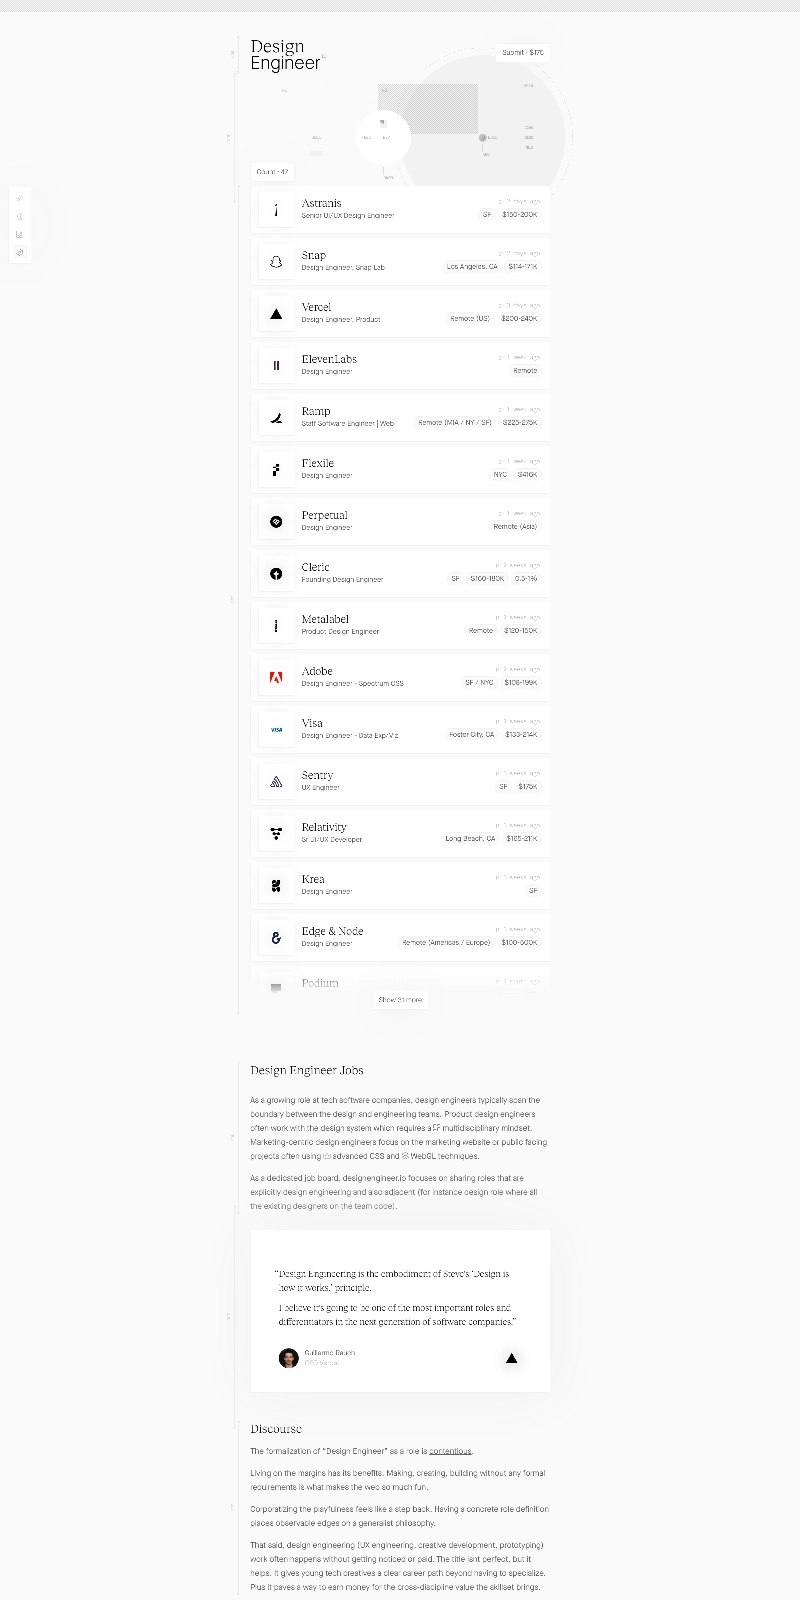Screen dimensions: 800x1600
Task: Open the Astranis Senior UI/UX Design Engineer listing
Action: pos(400,209)
